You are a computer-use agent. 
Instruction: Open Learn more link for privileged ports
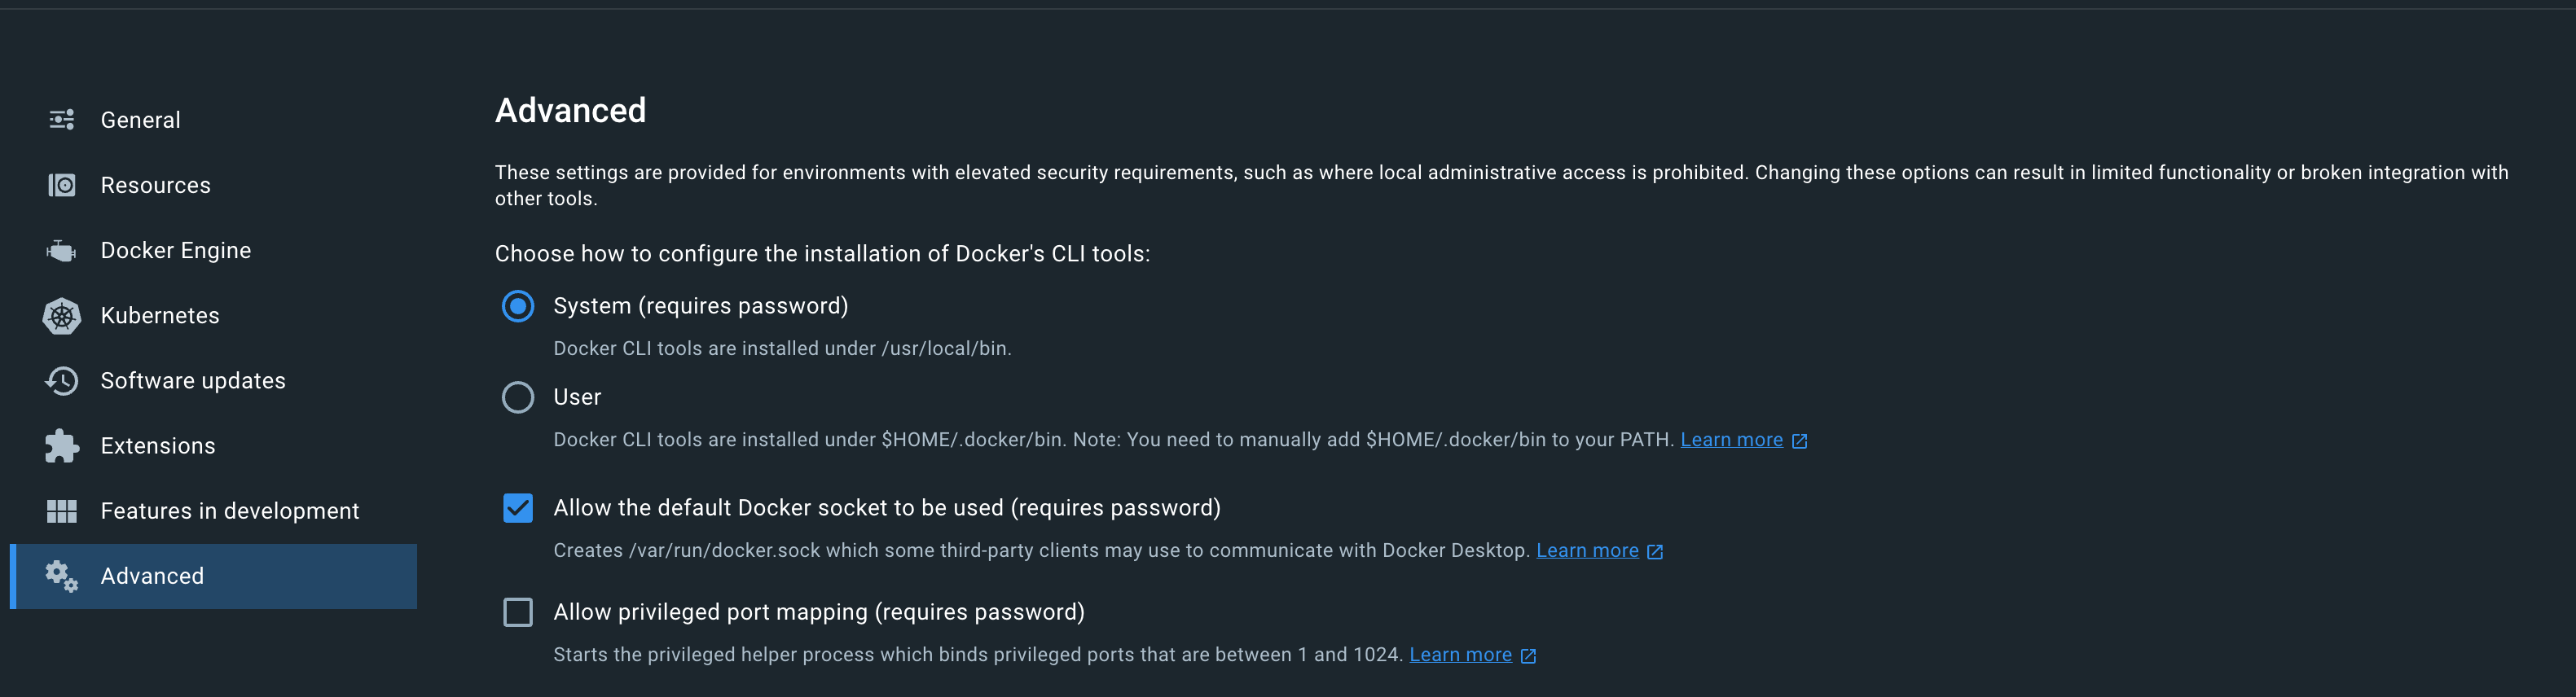point(1460,655)
